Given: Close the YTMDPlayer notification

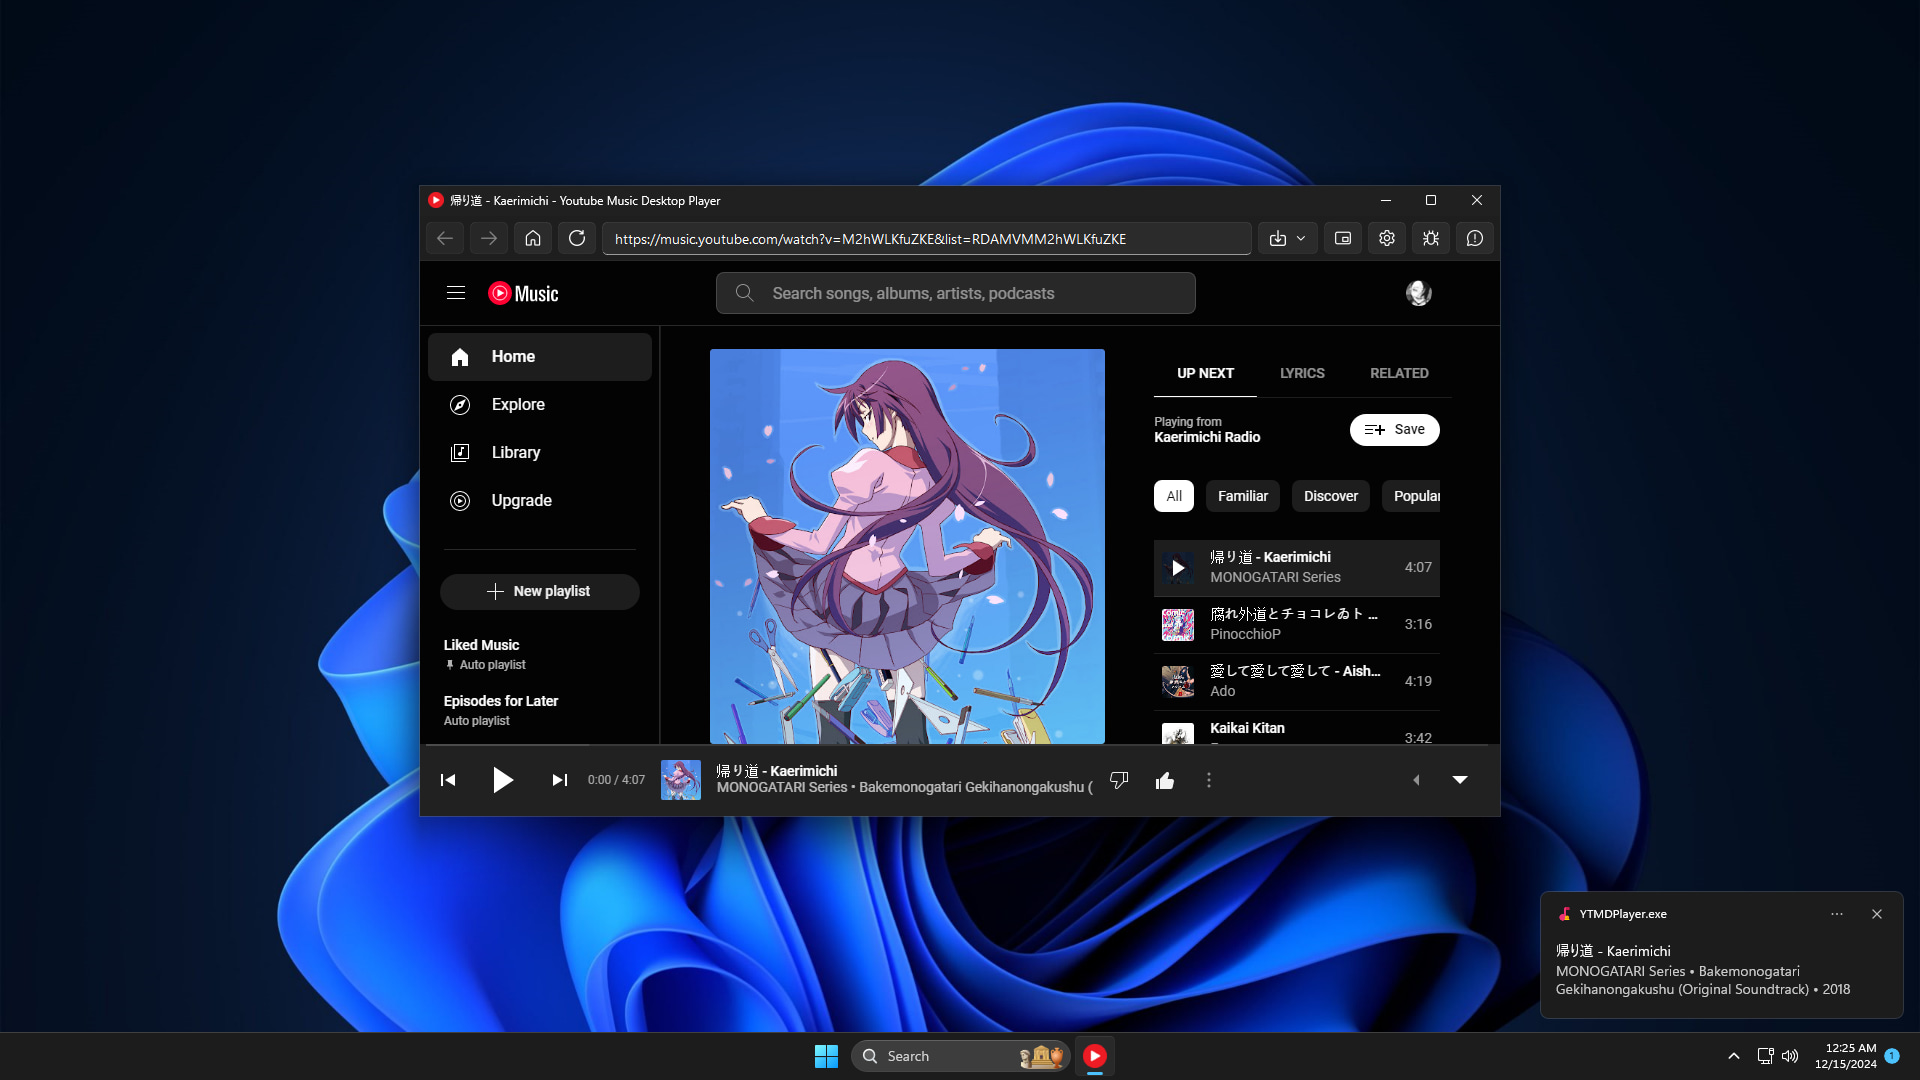Looking at the screenshot, I should 1877,914.
